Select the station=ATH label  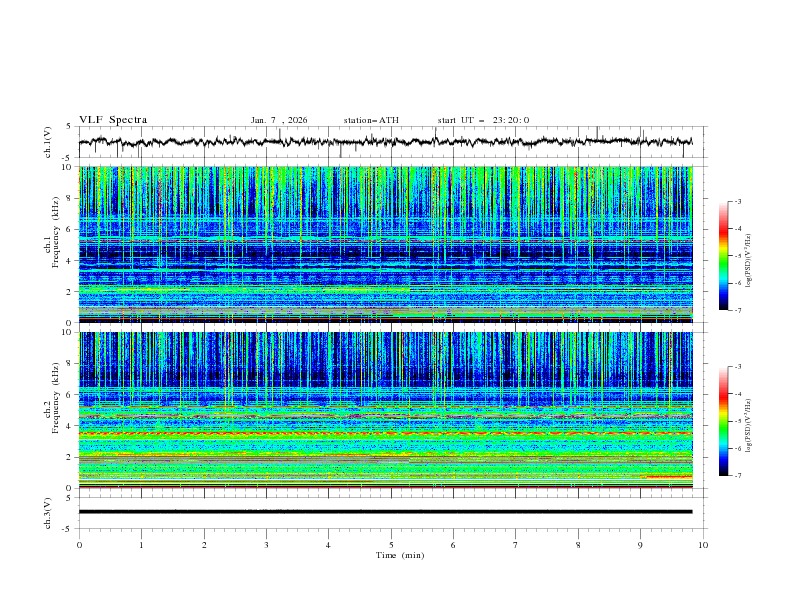371,120
